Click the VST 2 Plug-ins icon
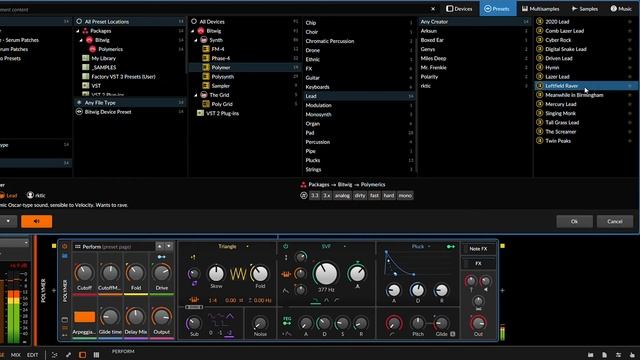640x360 pixels. tap(200, 113)
